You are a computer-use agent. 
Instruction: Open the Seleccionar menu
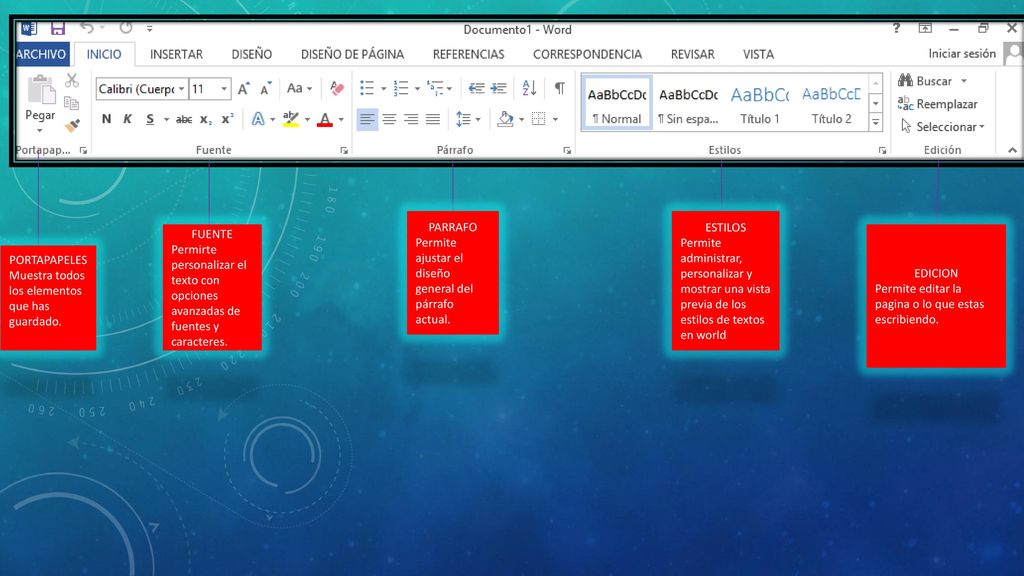(x=942, y=127)
